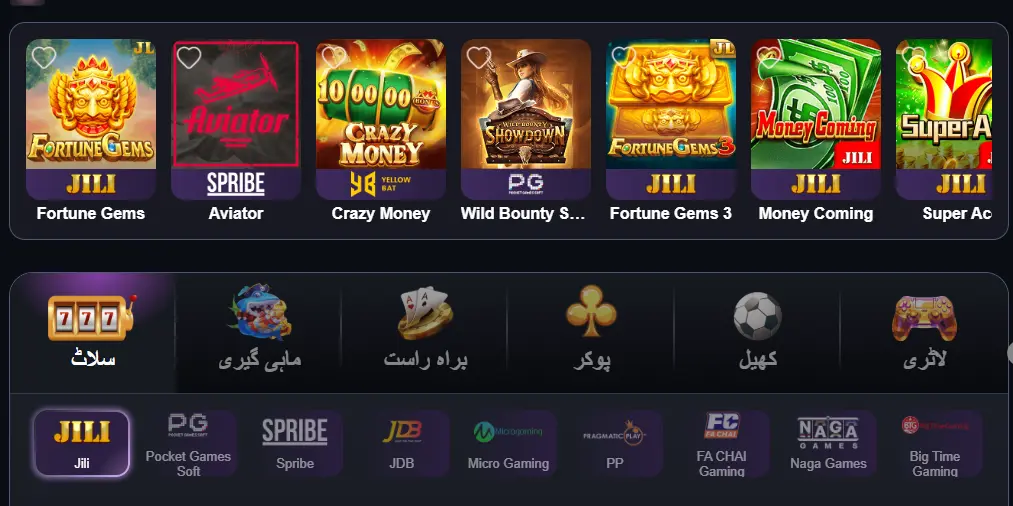Open the fishing games shark icon
The width and height of the screenshot is (1013, 506).
pos(260,313)
